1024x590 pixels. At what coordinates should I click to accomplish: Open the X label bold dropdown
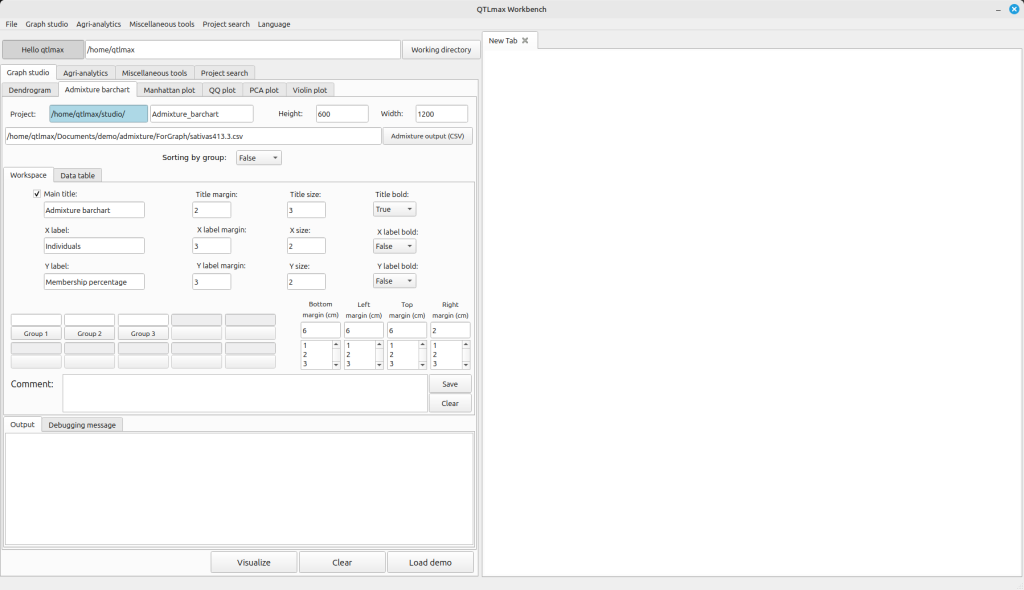click(394, 246)
